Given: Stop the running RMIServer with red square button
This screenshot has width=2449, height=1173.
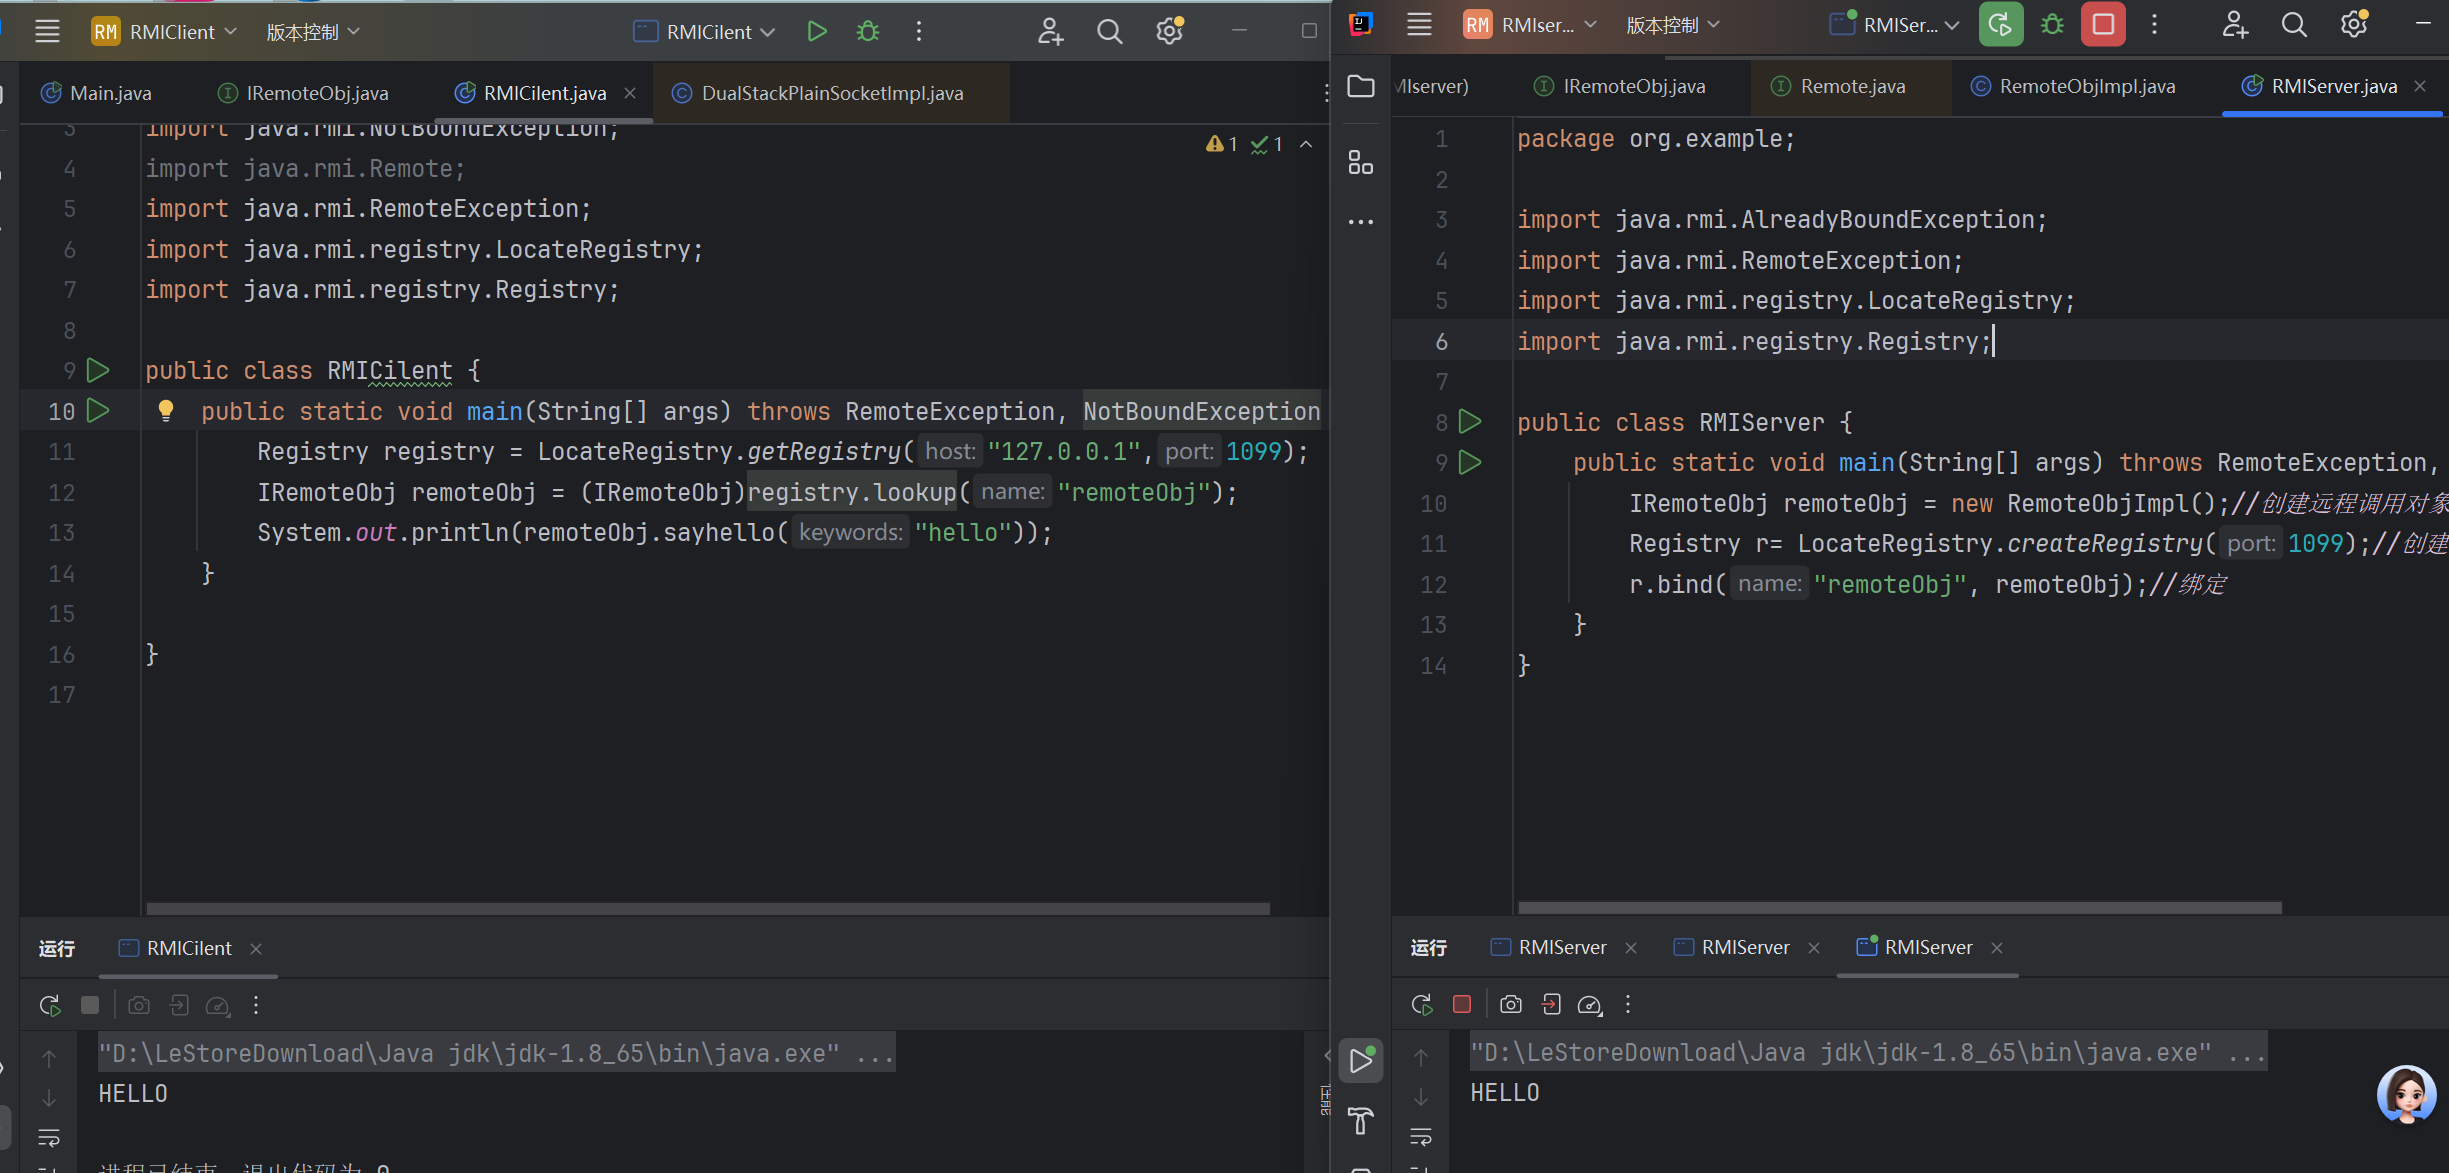Looking at the screenshot, I should (x=2102, y=25).
